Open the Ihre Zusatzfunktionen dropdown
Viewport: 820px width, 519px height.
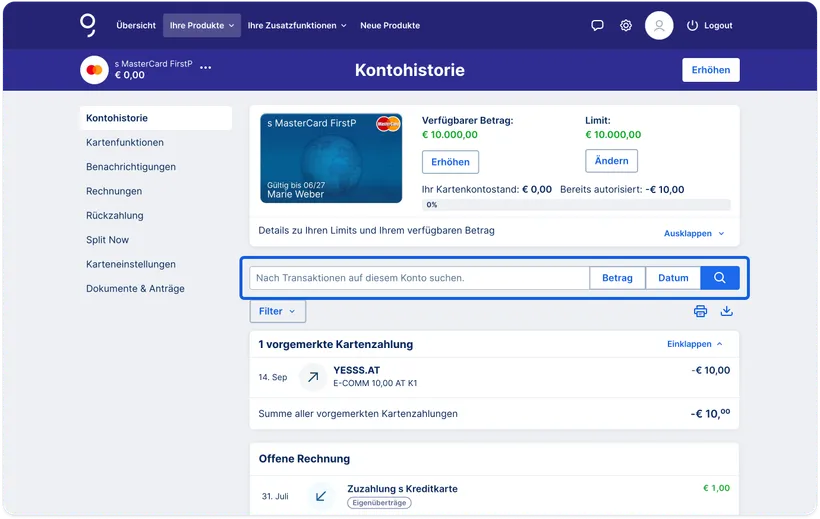point(297,25)
